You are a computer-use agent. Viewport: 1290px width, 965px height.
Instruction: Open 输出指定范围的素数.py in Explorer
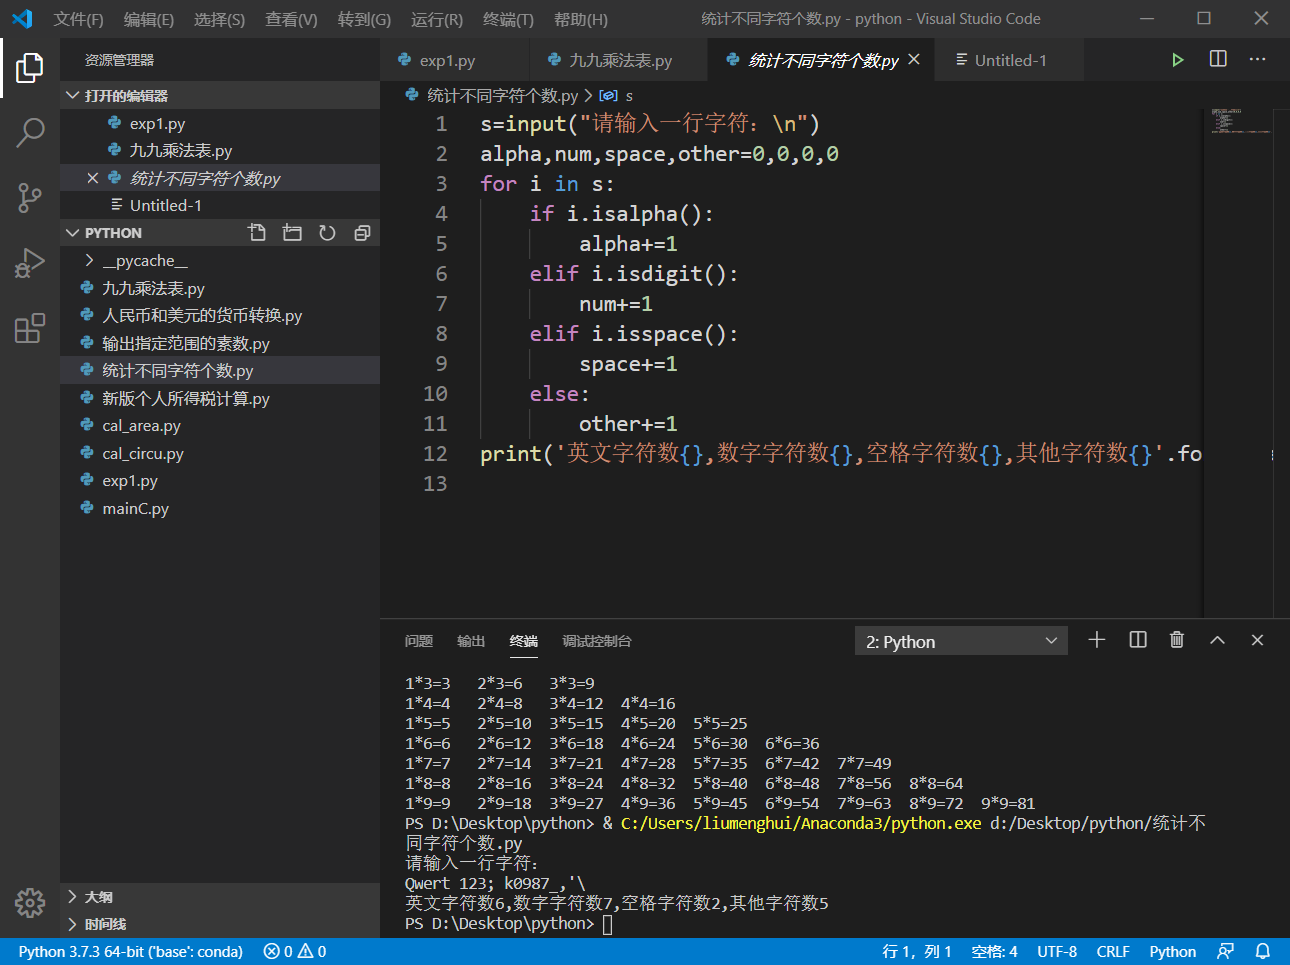click(x=220, y=343)
